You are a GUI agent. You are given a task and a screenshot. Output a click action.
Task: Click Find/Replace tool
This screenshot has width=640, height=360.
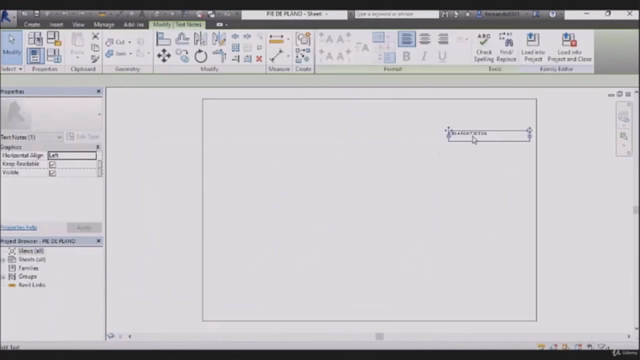pos(506,47)
